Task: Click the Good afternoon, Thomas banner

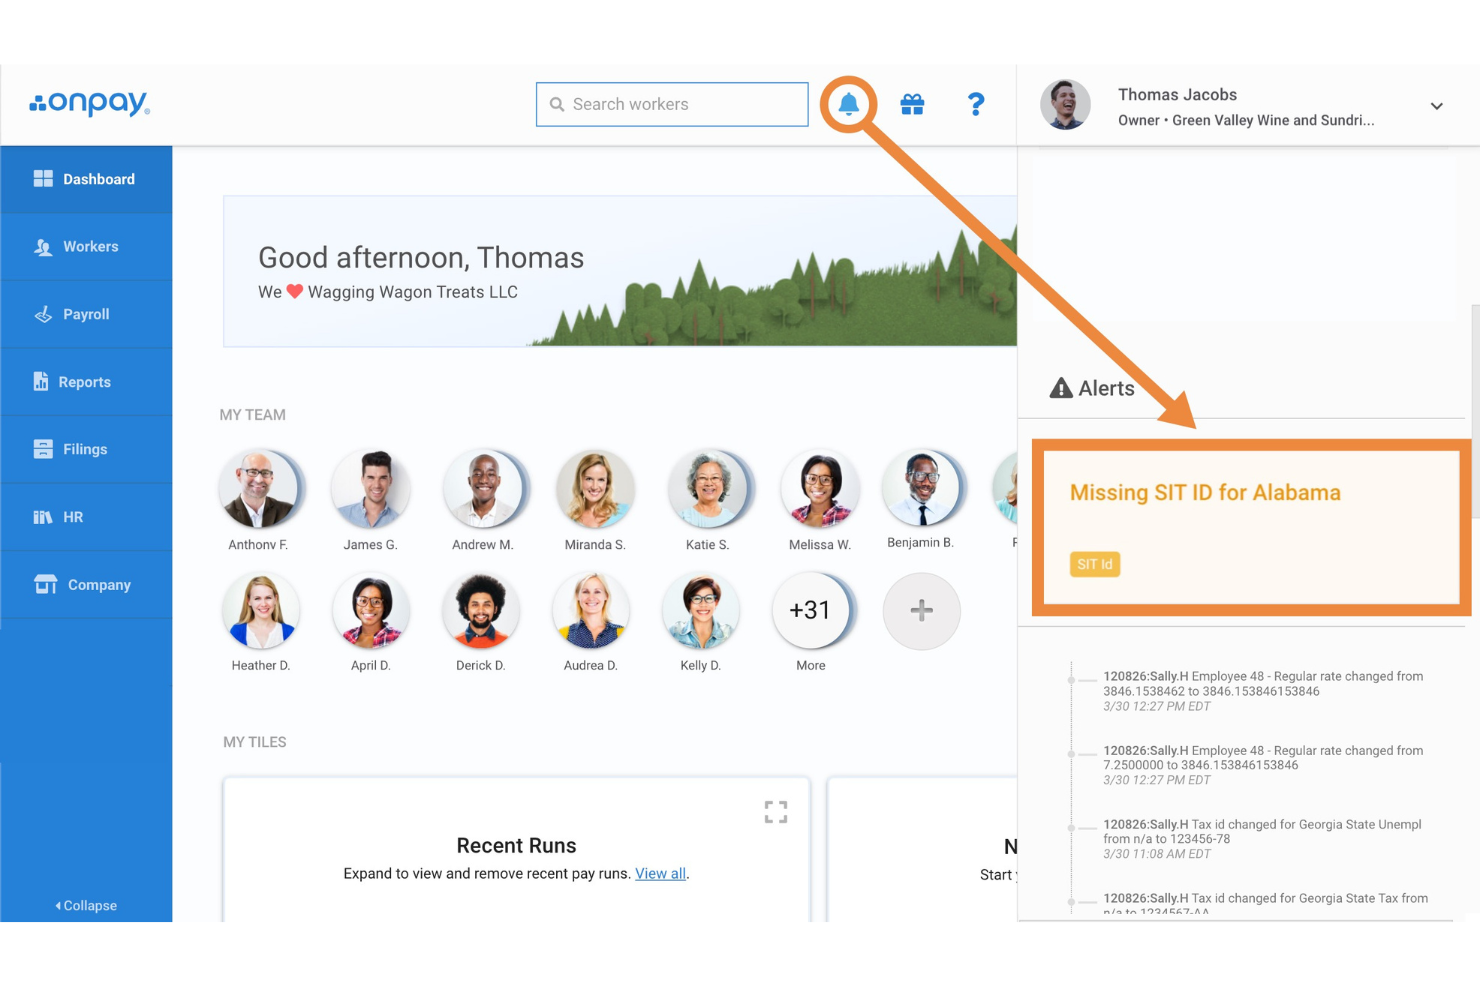Action: [620, 271]
